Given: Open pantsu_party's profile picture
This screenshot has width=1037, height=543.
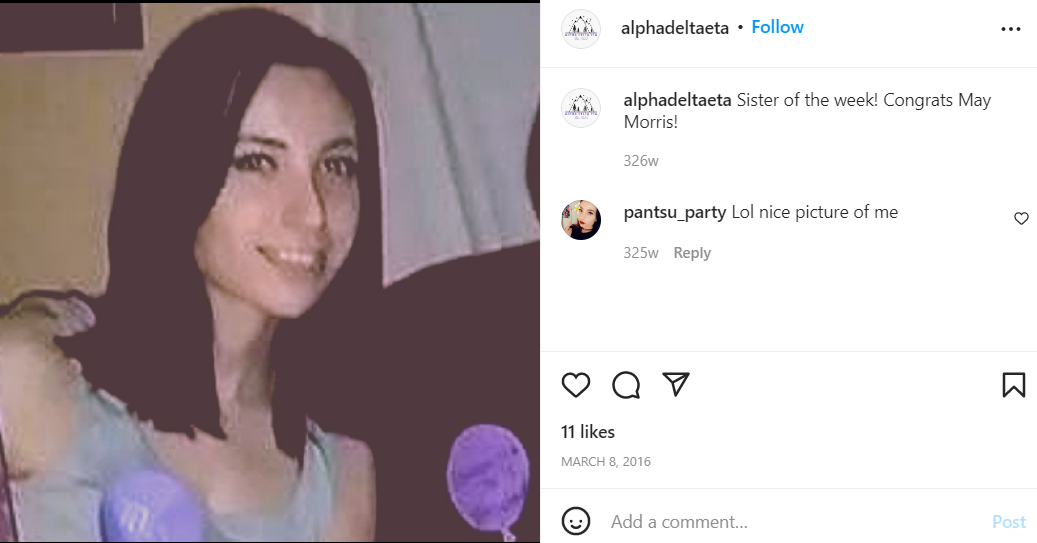Looking at the screenshot, I should [581, 220].
